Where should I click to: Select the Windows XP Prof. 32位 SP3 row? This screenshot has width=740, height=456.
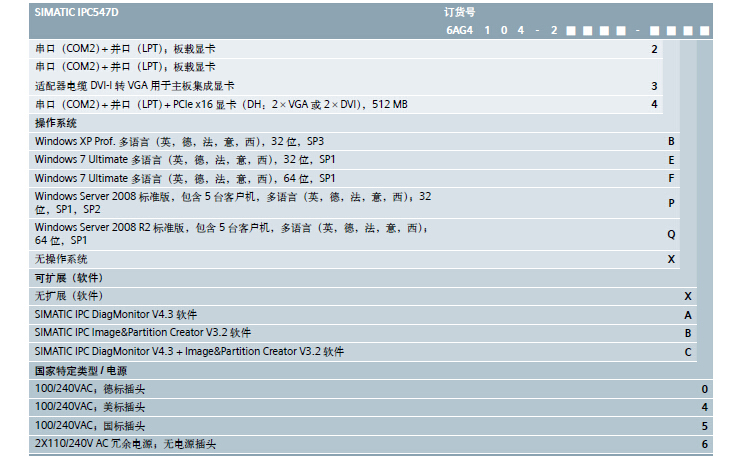(x=179, y=142)
